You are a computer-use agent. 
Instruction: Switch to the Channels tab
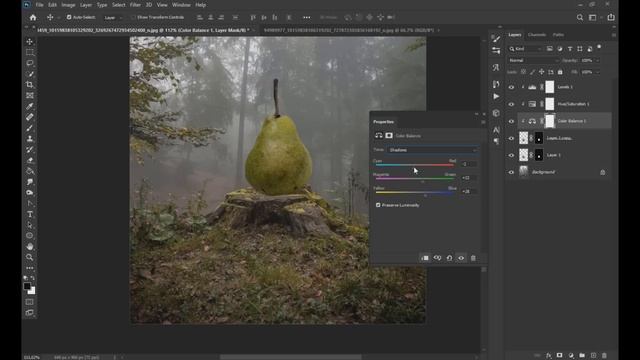pyautogui.click(x=537, y=35)
